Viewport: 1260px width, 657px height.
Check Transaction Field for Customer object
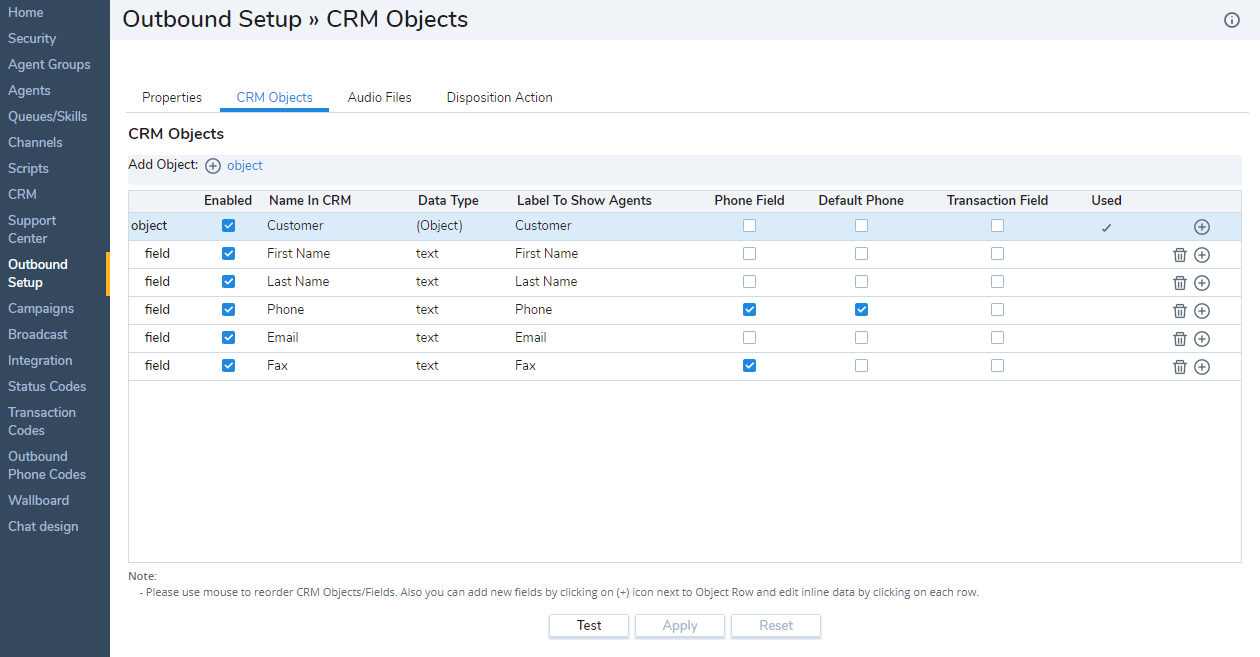coord(997,226)
